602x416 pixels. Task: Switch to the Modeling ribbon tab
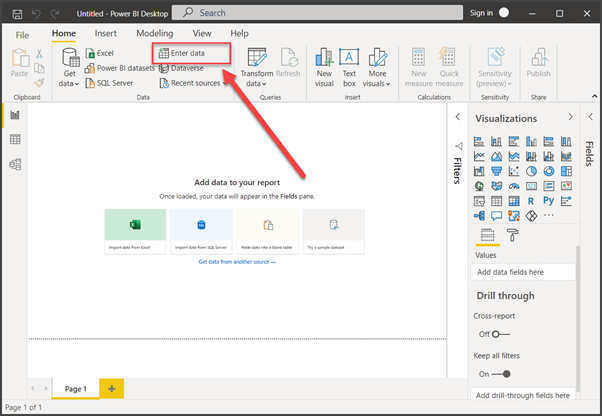pos(155,33)
